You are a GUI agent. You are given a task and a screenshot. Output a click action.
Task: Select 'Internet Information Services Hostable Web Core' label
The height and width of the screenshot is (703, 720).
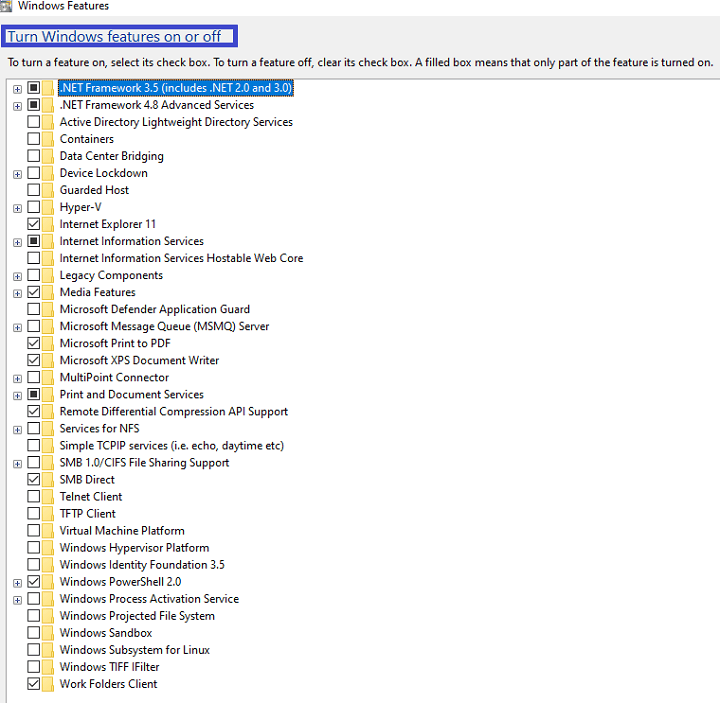click(x=181, y=258)
